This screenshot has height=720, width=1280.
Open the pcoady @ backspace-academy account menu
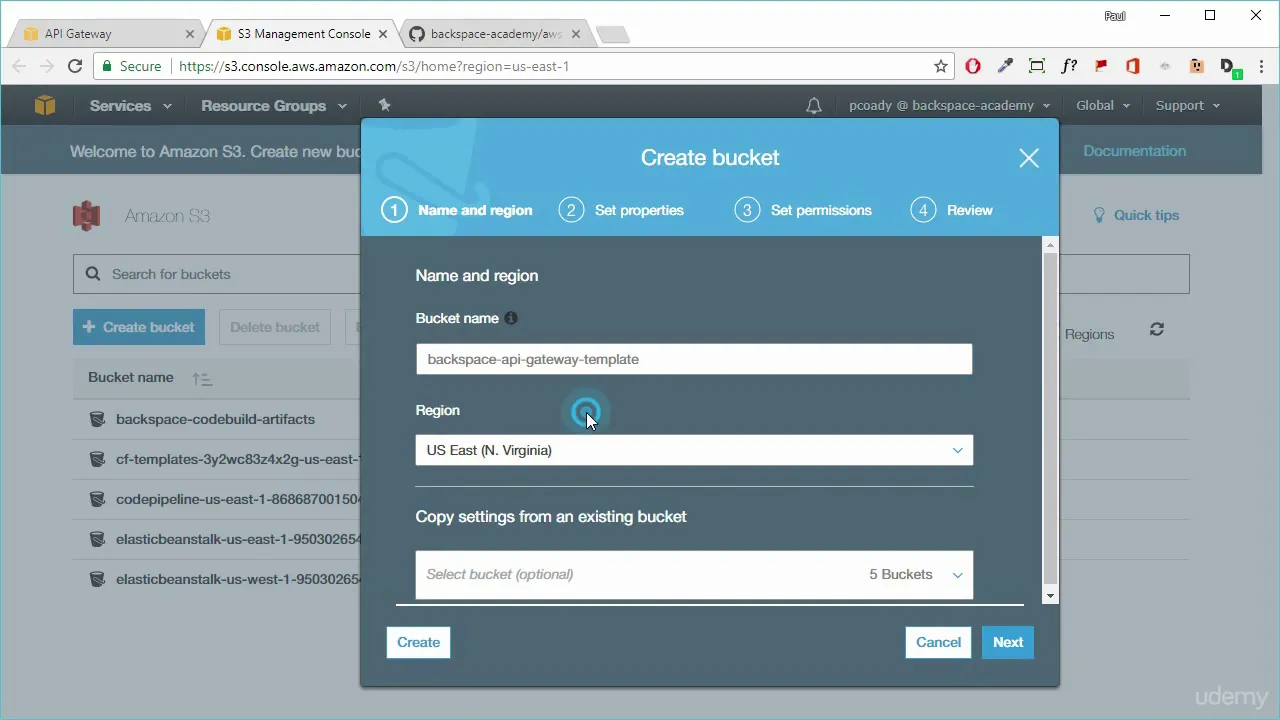[x=949, y=105]
